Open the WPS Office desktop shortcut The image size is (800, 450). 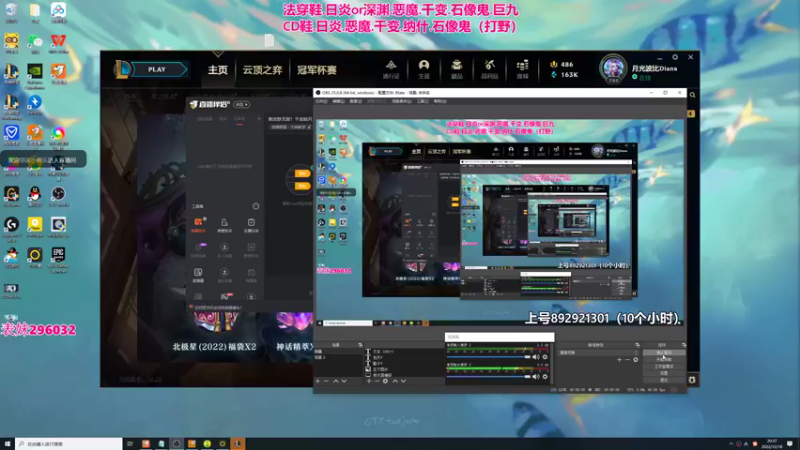point(58,43)
